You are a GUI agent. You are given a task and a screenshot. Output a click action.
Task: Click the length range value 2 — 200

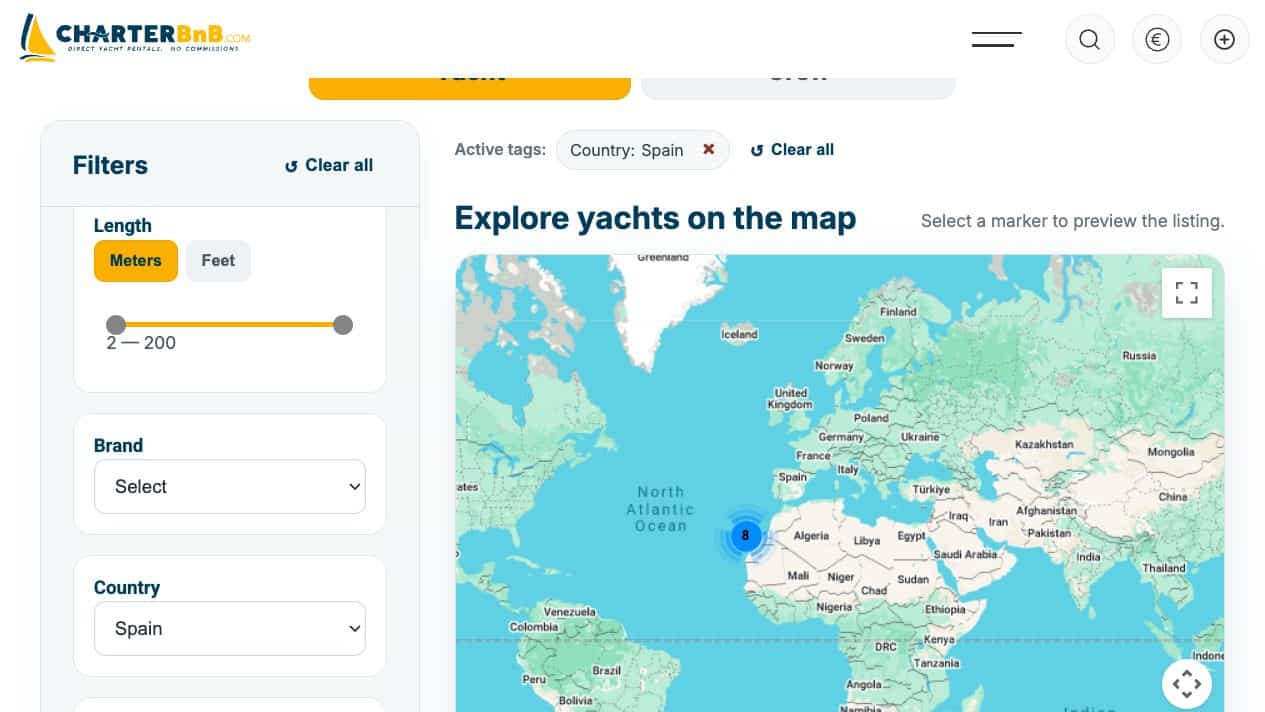pyautogui.click(x=141, y=343)
